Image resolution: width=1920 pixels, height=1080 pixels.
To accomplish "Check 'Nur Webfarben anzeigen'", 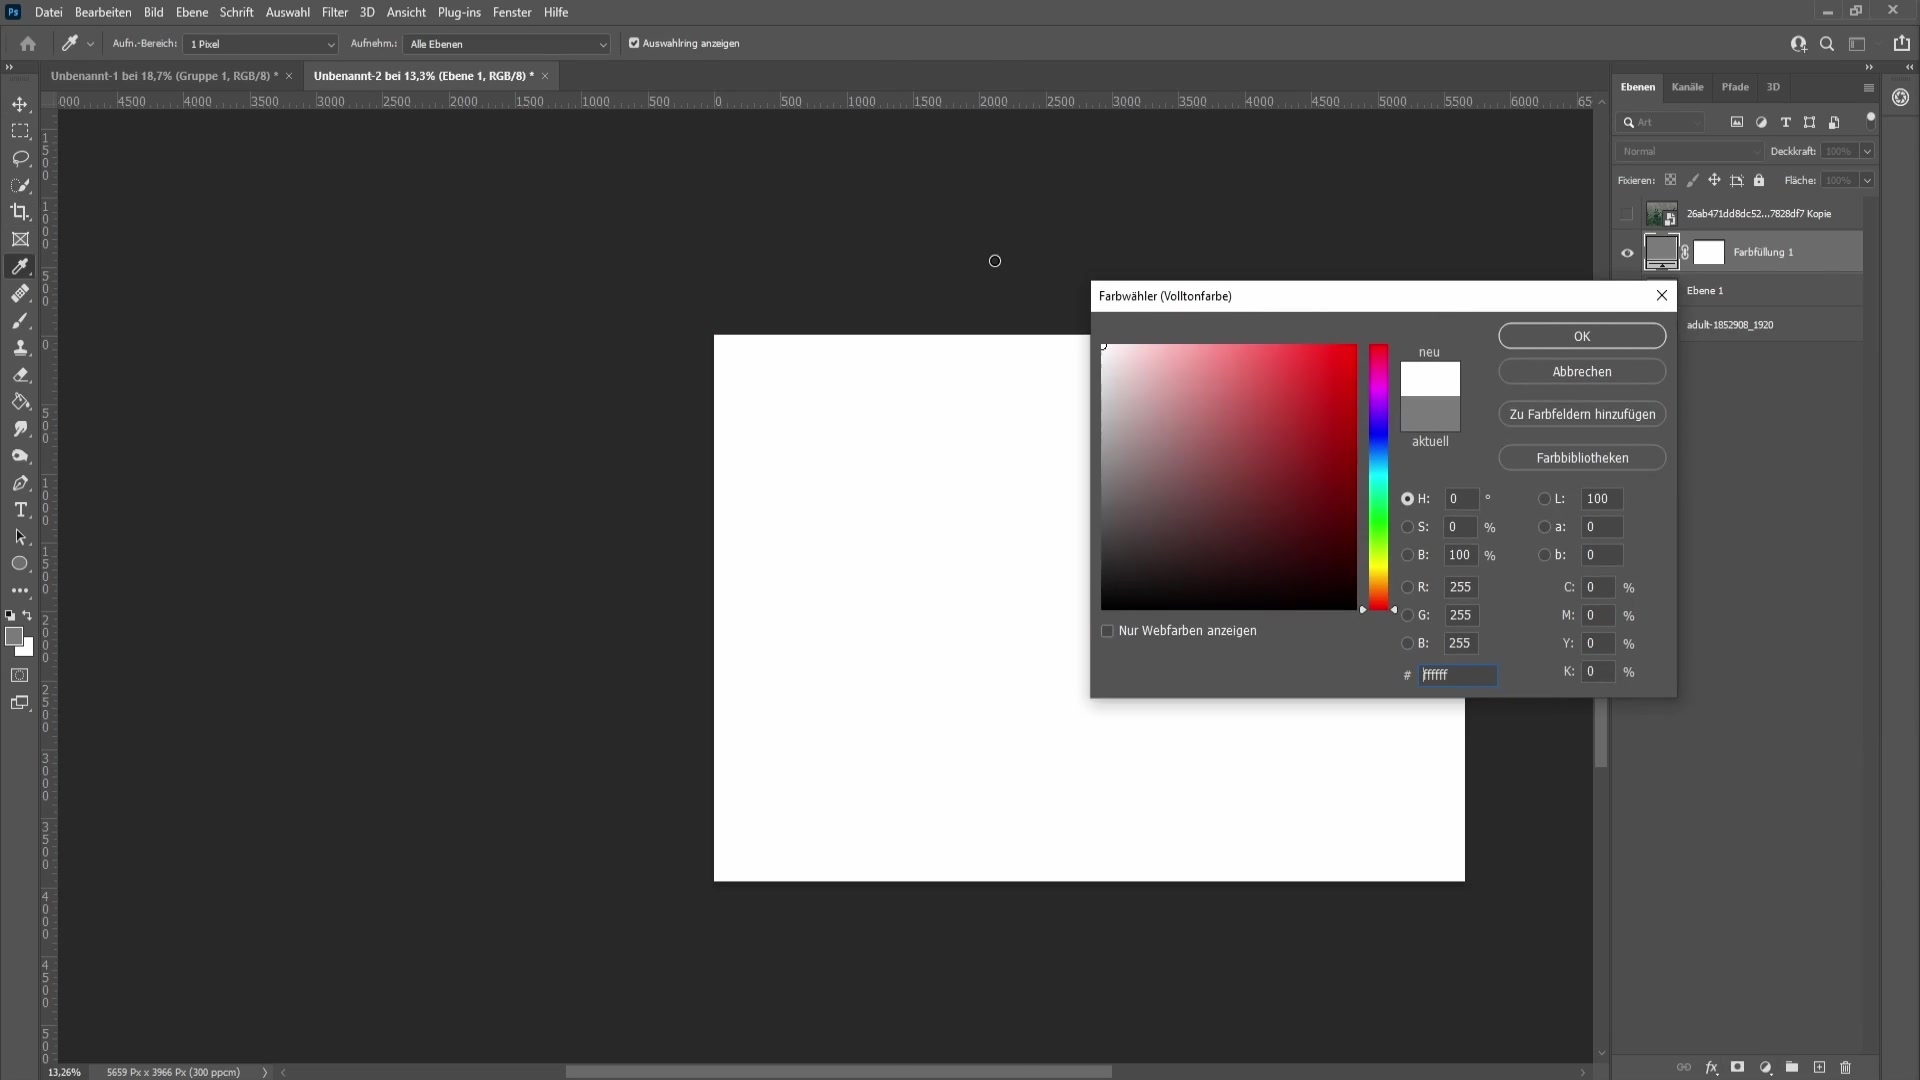I will click(x=1107, y=631).
